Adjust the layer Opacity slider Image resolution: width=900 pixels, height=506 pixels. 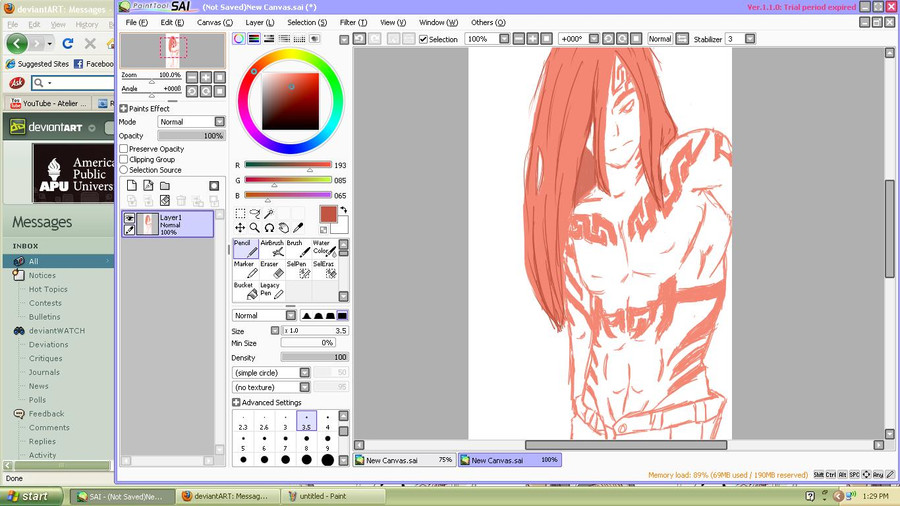point(192,136)
